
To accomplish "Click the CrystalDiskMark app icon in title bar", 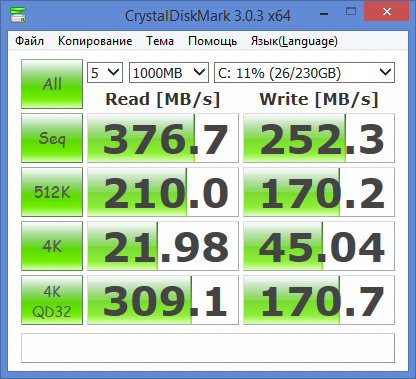I will point(18,14).
